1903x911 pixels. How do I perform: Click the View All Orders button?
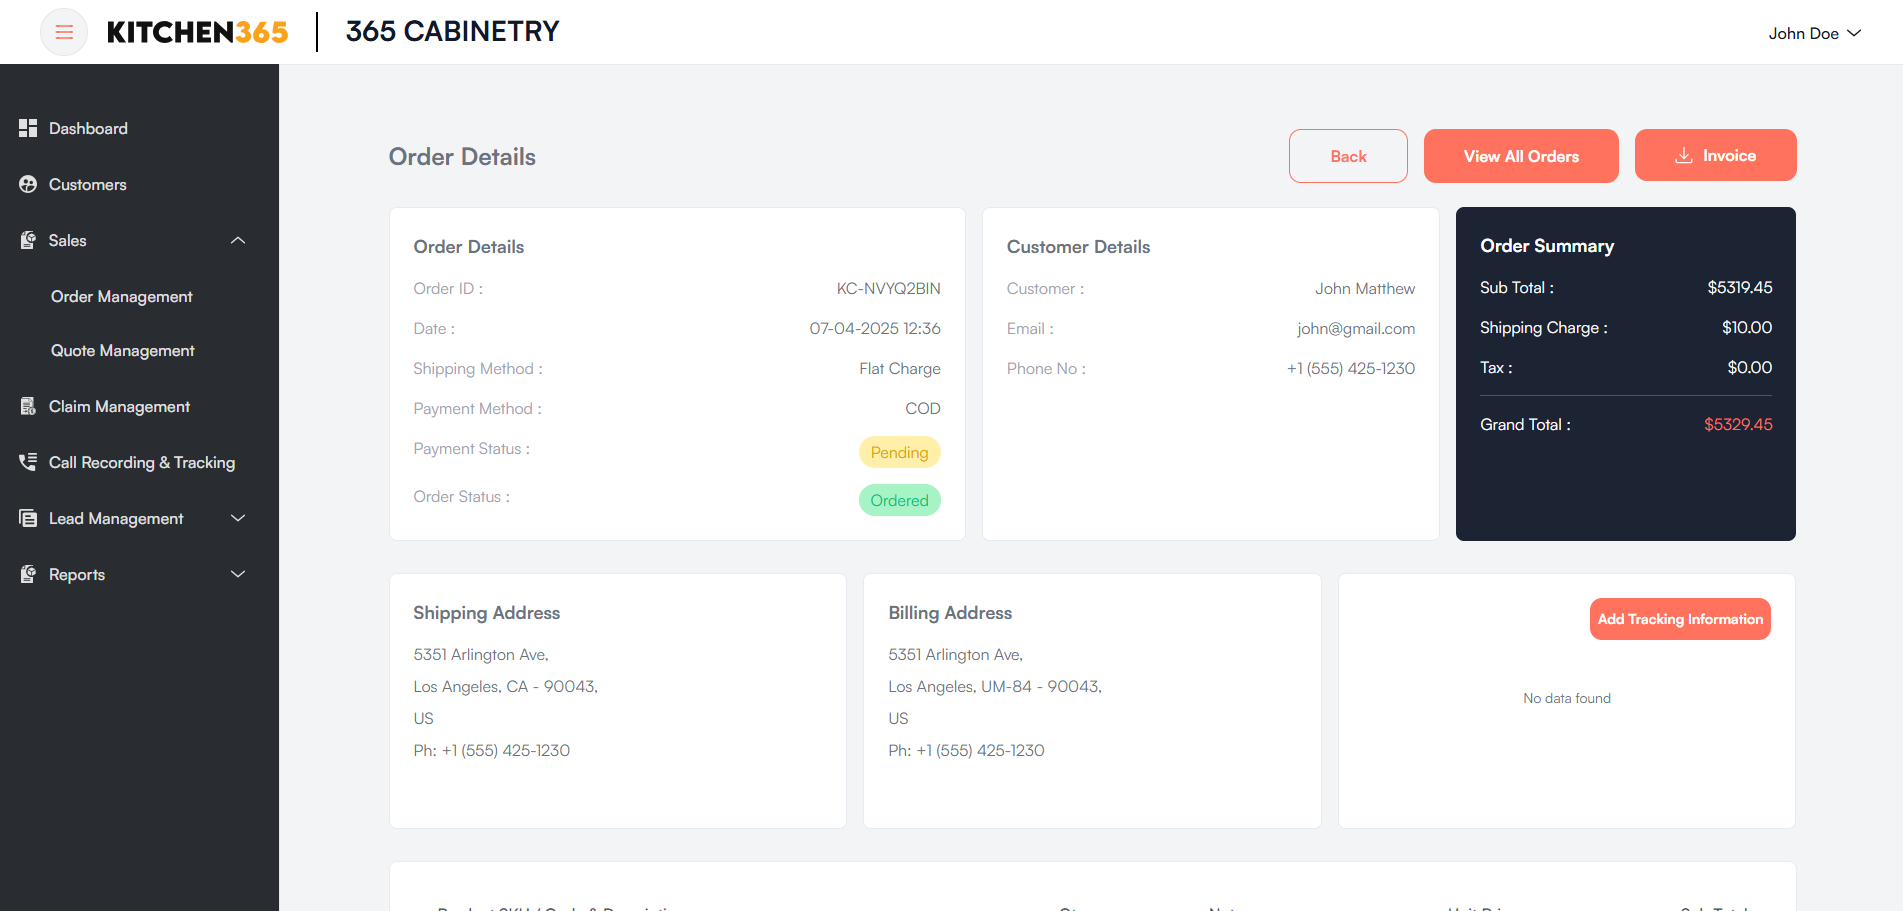coord(1521,156)
